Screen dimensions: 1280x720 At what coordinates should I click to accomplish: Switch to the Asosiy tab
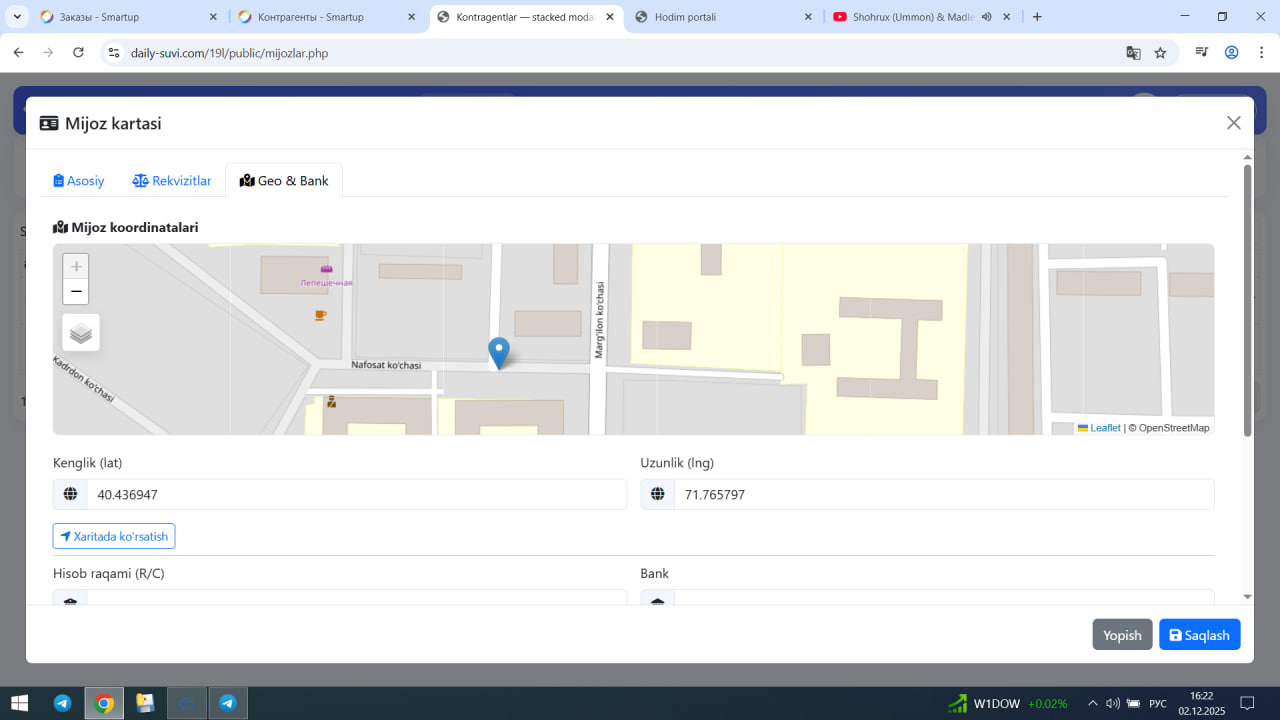79,181
